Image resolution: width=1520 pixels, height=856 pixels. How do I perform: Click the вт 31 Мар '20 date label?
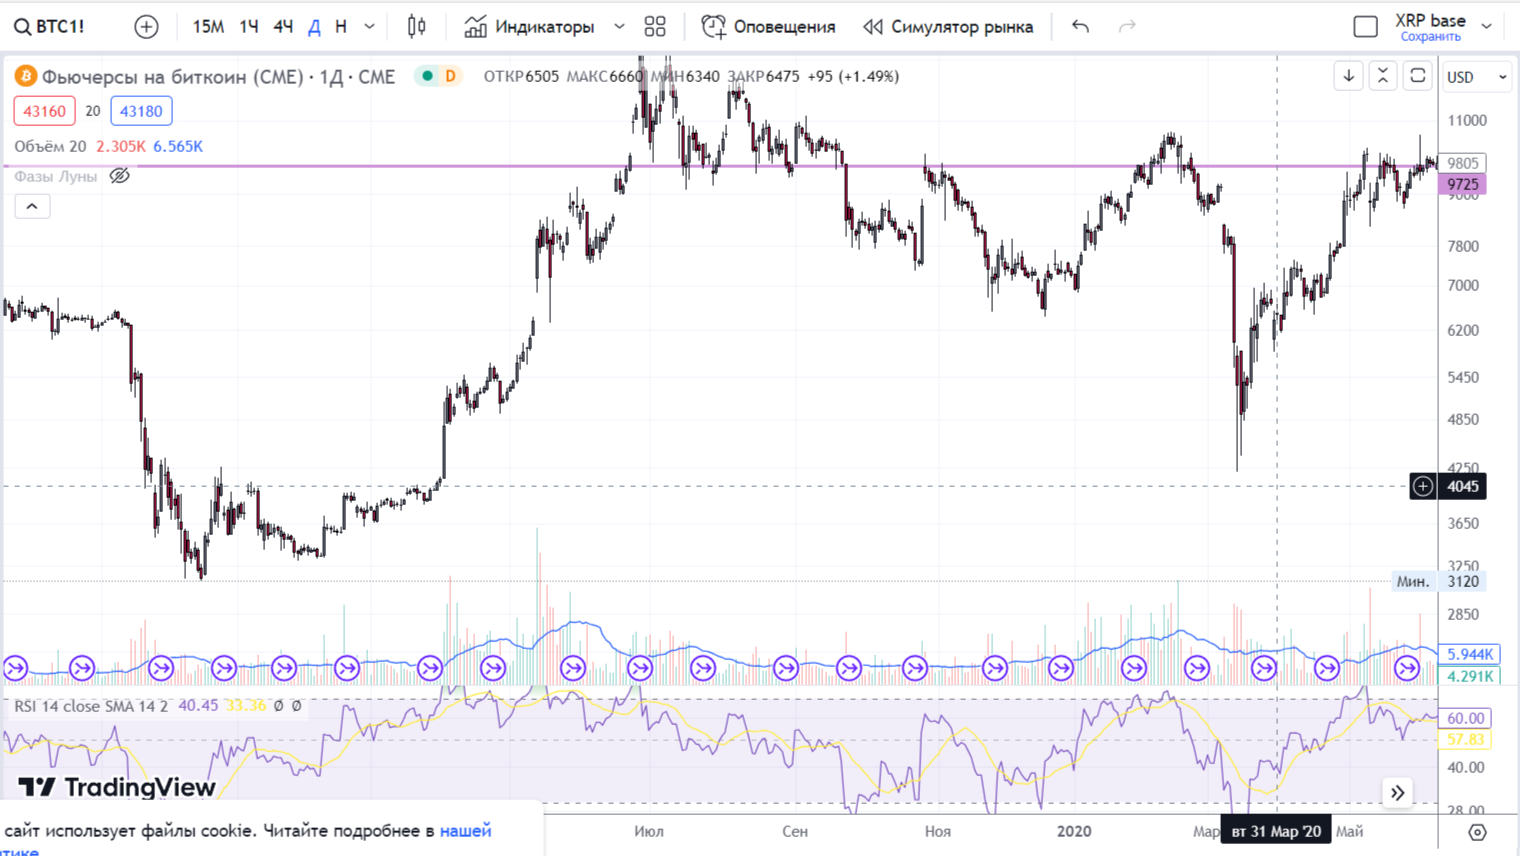click(x=1276, y=831)
